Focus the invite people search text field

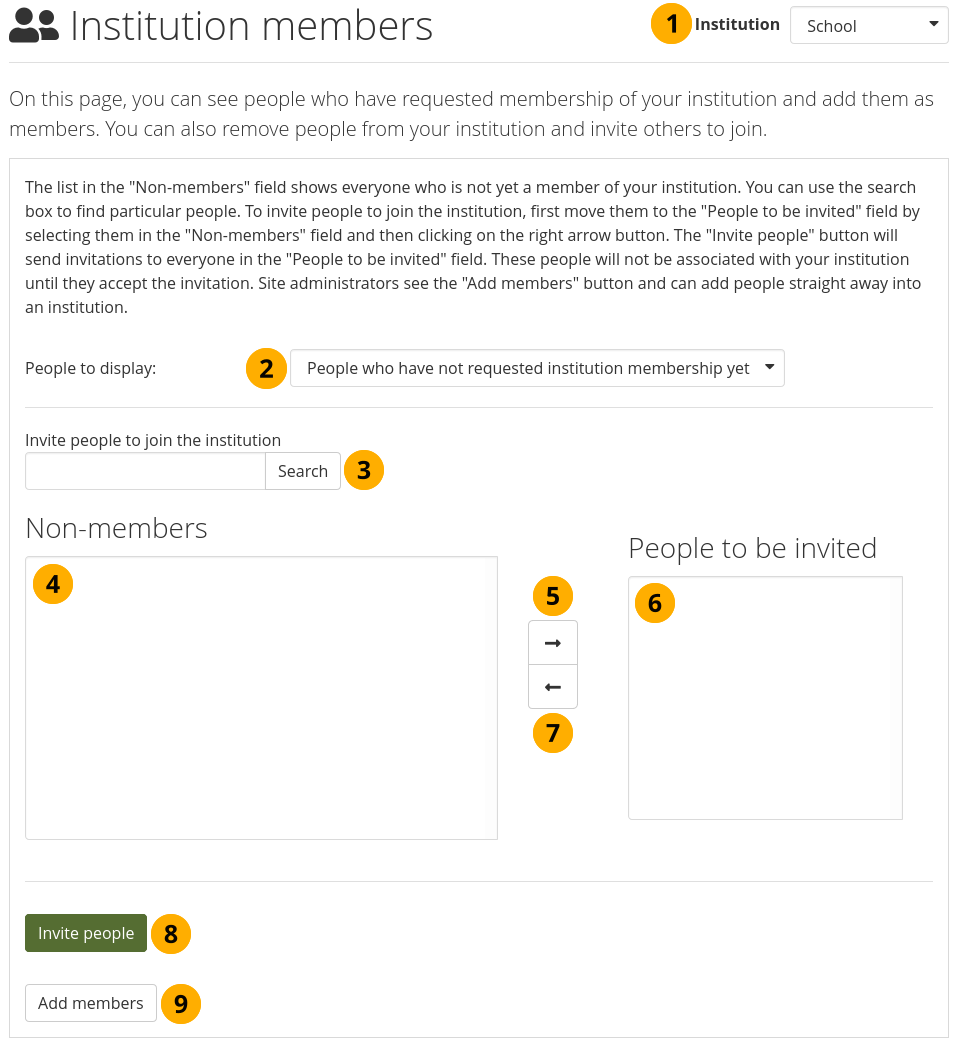(x=145, y=472)
